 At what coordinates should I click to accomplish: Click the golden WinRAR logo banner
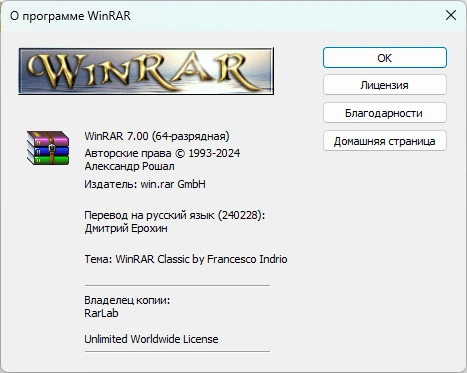[146, 71]
